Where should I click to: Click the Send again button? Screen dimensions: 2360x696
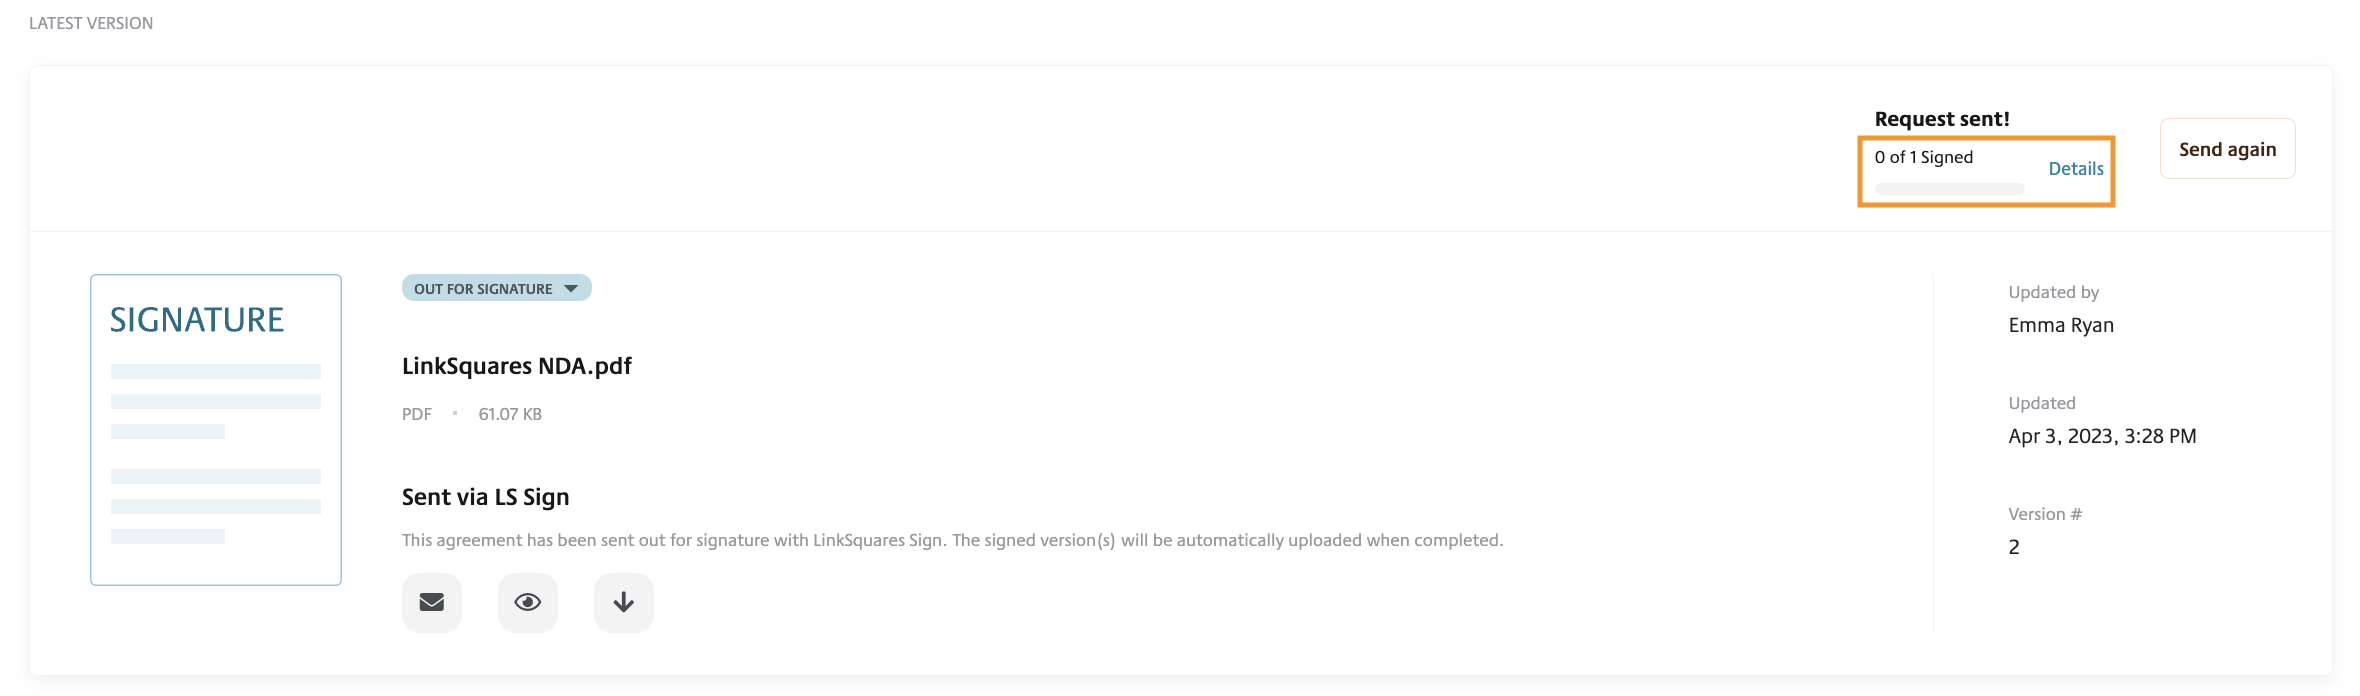click(x=2227, y=149)
